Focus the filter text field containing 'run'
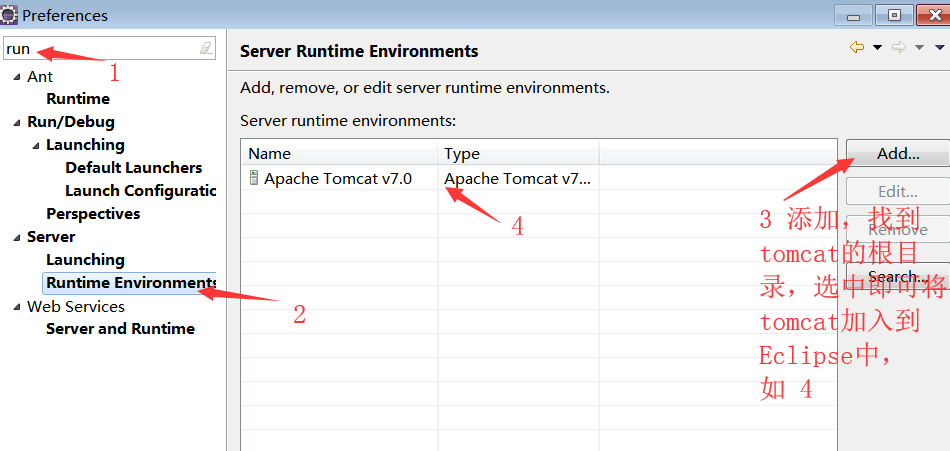950x451 pixels. [100, 48]
